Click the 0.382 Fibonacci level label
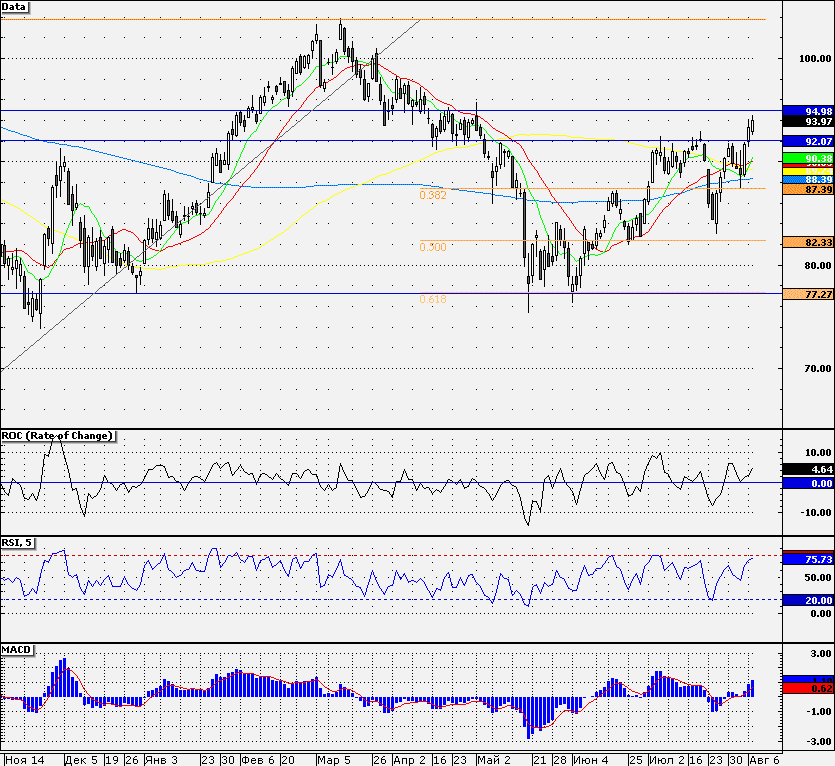 [x=433, y=195]
